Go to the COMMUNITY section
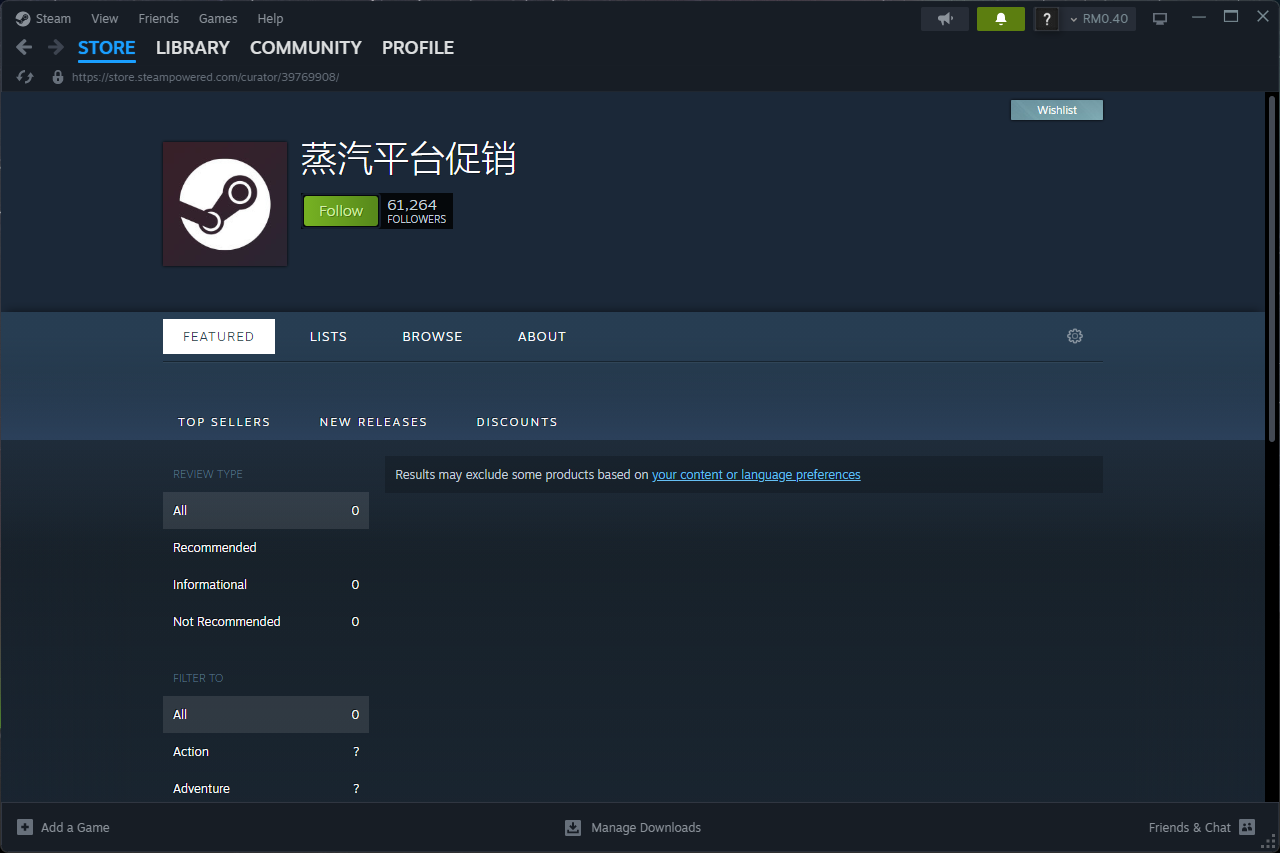This screenshot has width=1280, height=853. [x=306, y=48]
